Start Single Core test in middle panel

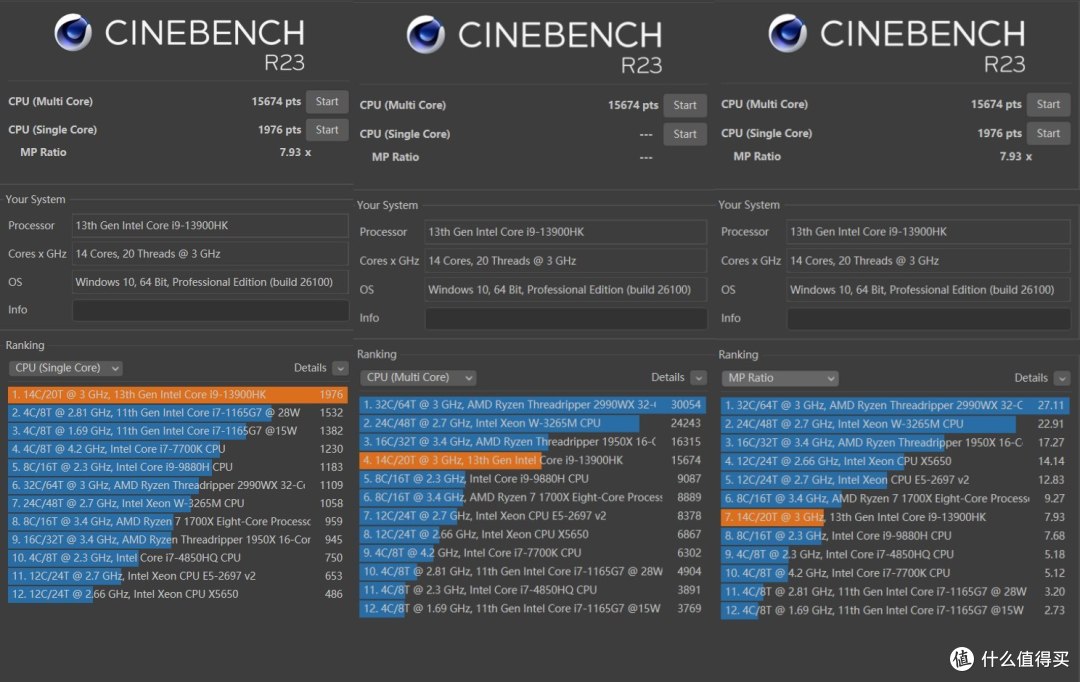click(x=685, y=134)
